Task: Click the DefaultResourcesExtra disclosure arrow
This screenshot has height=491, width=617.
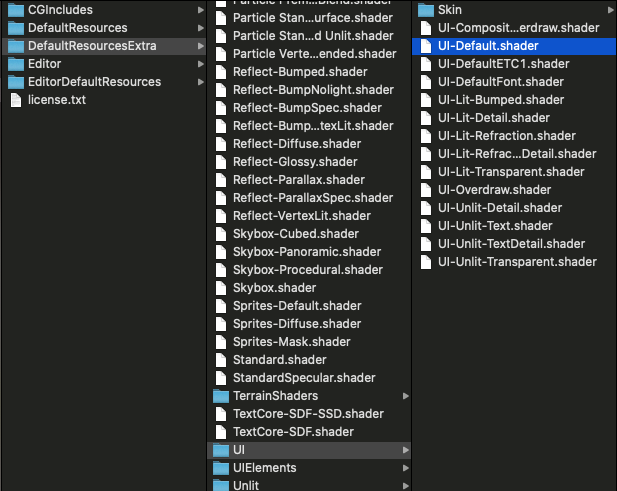Action: click(201, 46)
